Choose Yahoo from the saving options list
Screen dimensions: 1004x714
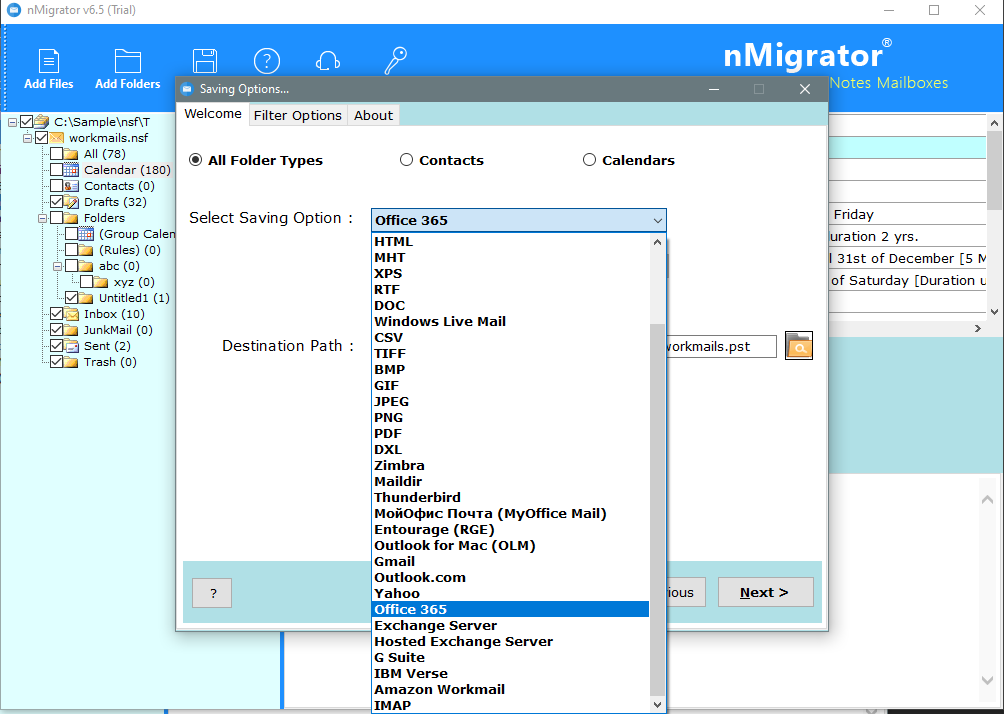(x=510, y=594)
